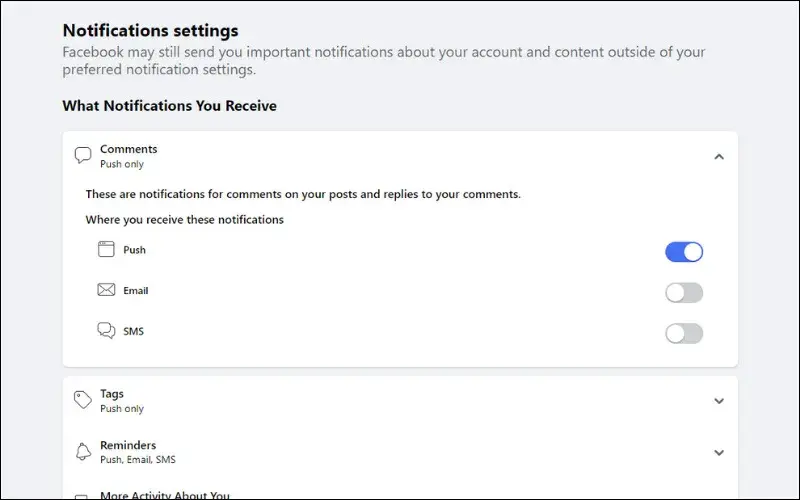
Task: Enable Email notifications for comments
Action: click(684, 292)
